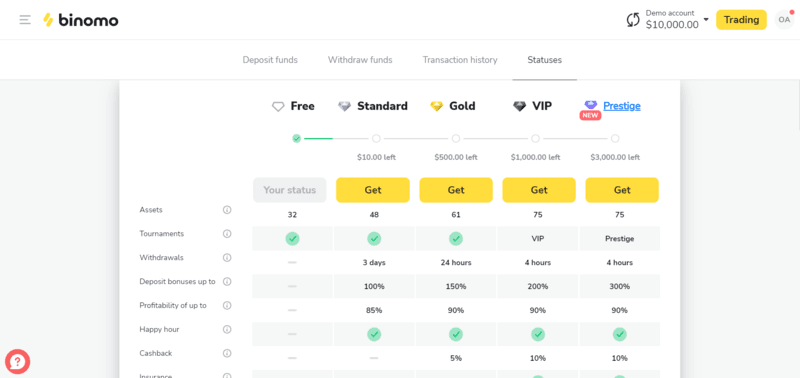Open the hamburger menu

[25, 20]
